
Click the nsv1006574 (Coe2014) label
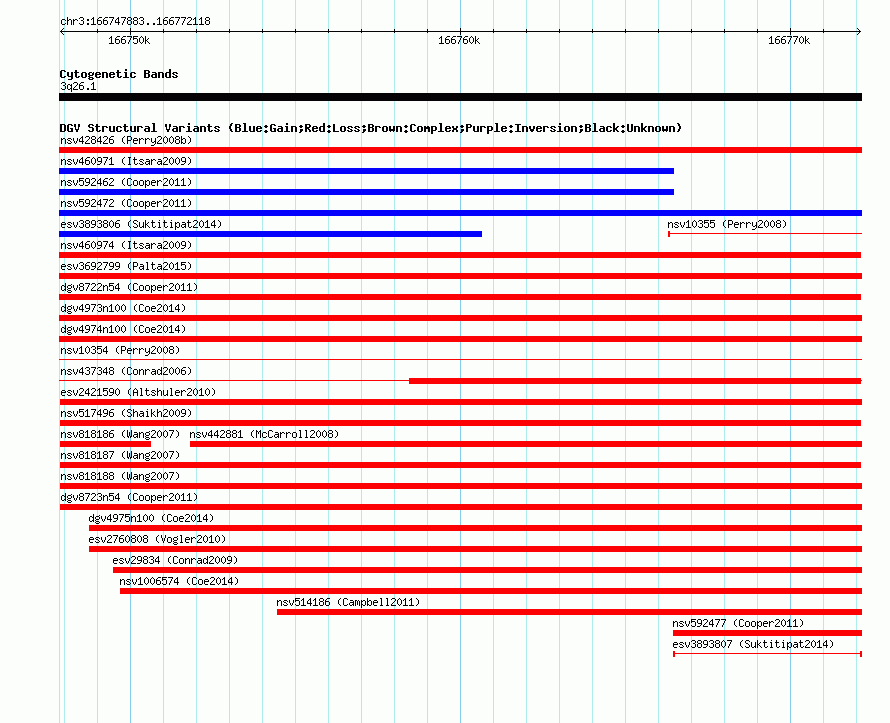click(179, 581)
